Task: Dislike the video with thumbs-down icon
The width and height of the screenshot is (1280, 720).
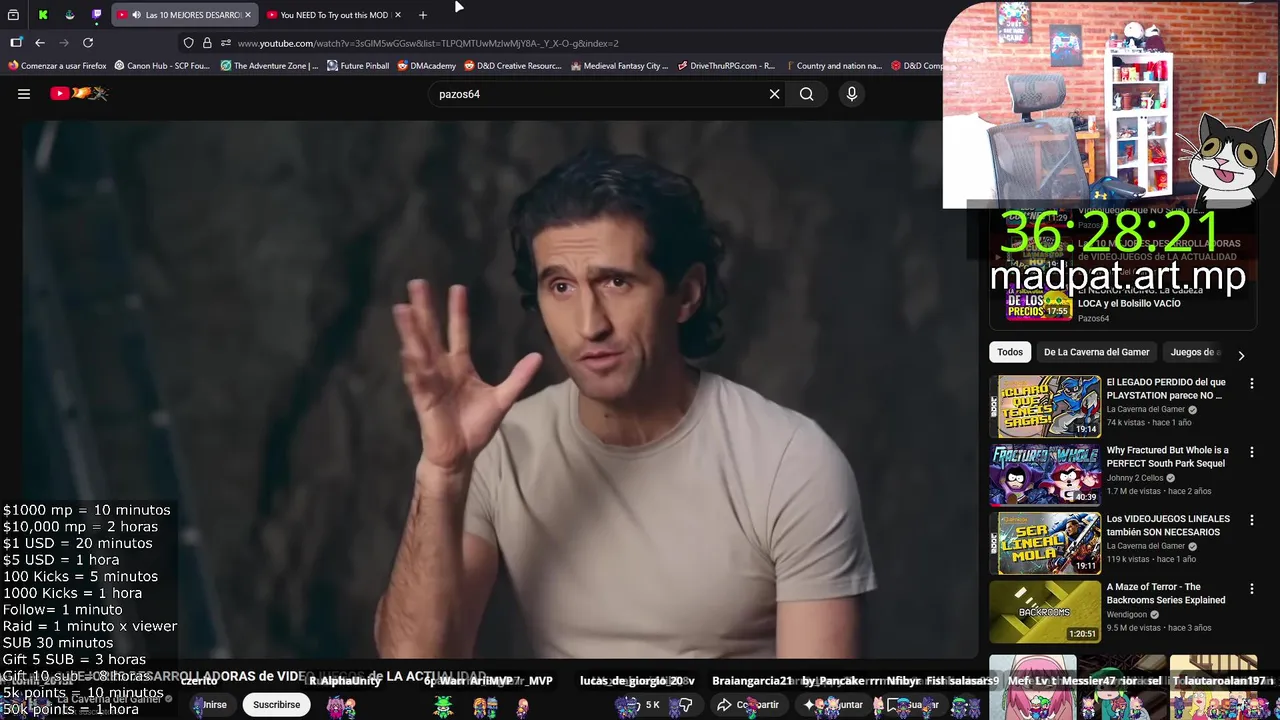Action: point(686,705)
